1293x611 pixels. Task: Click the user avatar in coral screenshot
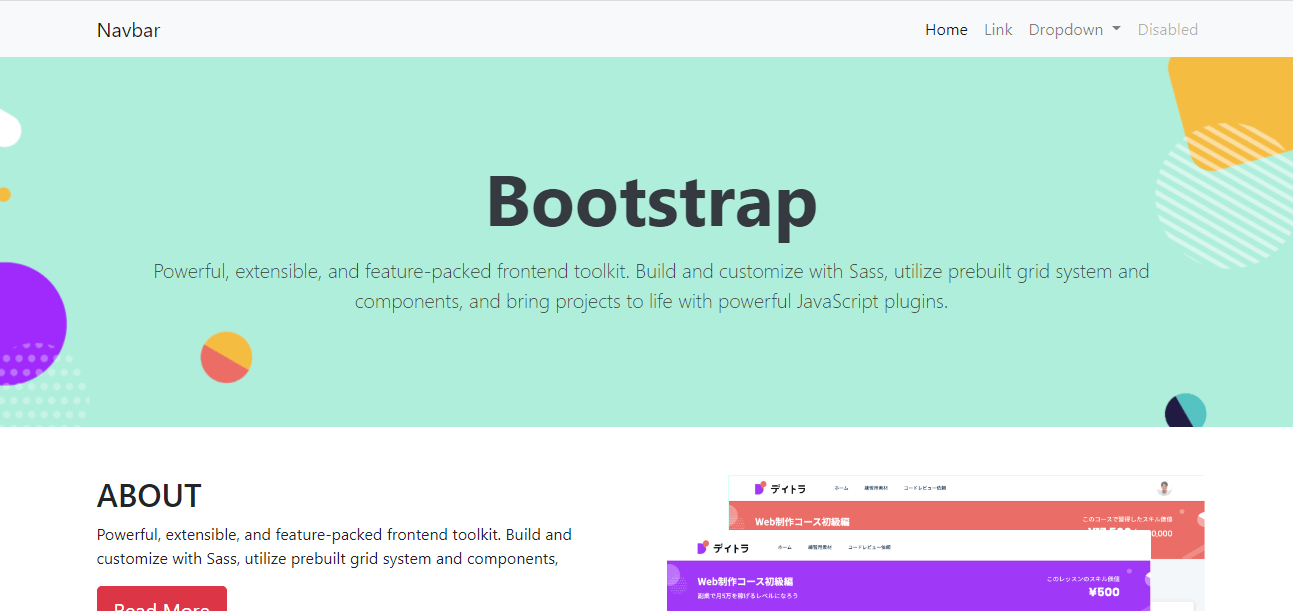point(1163,488)
